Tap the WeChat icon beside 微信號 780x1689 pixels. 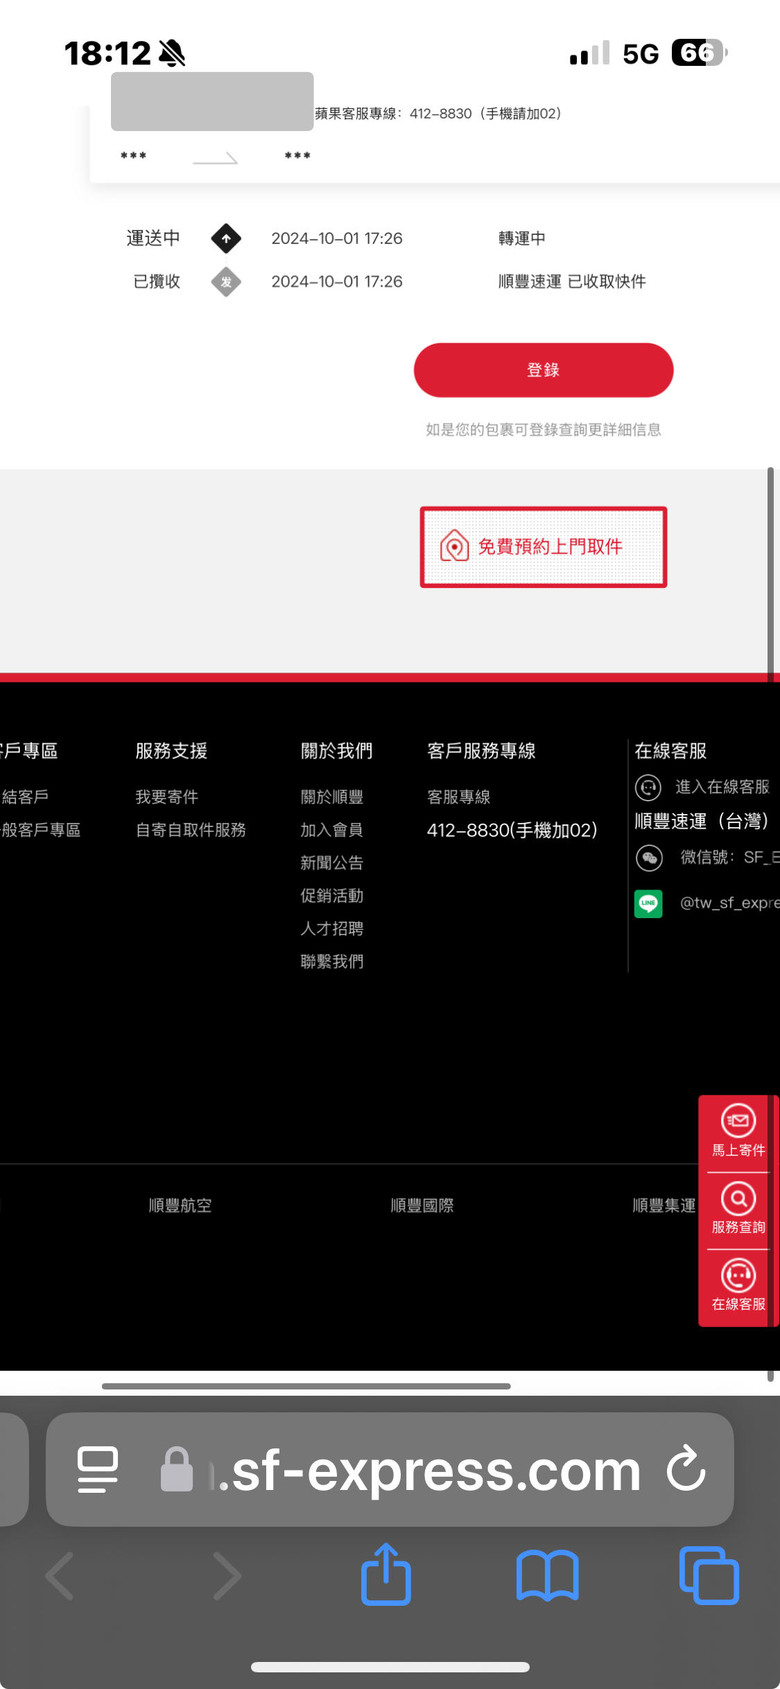coord(649,858)
